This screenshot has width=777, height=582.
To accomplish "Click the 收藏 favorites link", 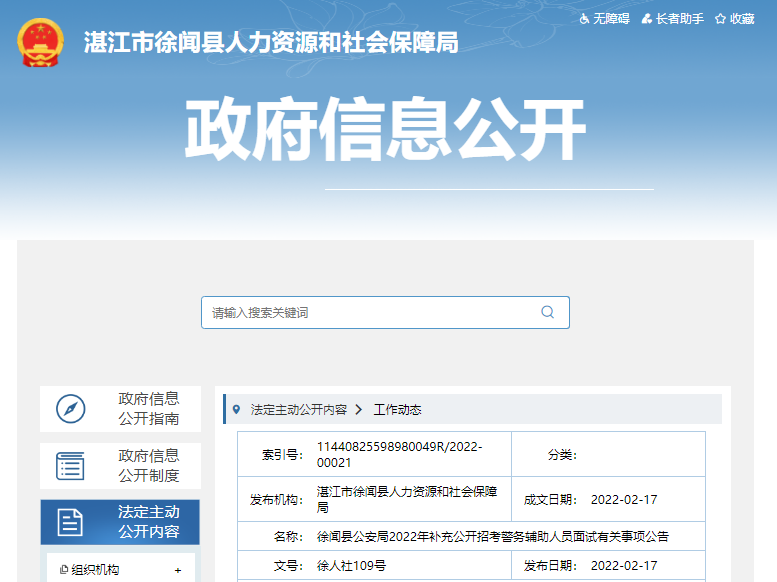I will coord(742,19).
